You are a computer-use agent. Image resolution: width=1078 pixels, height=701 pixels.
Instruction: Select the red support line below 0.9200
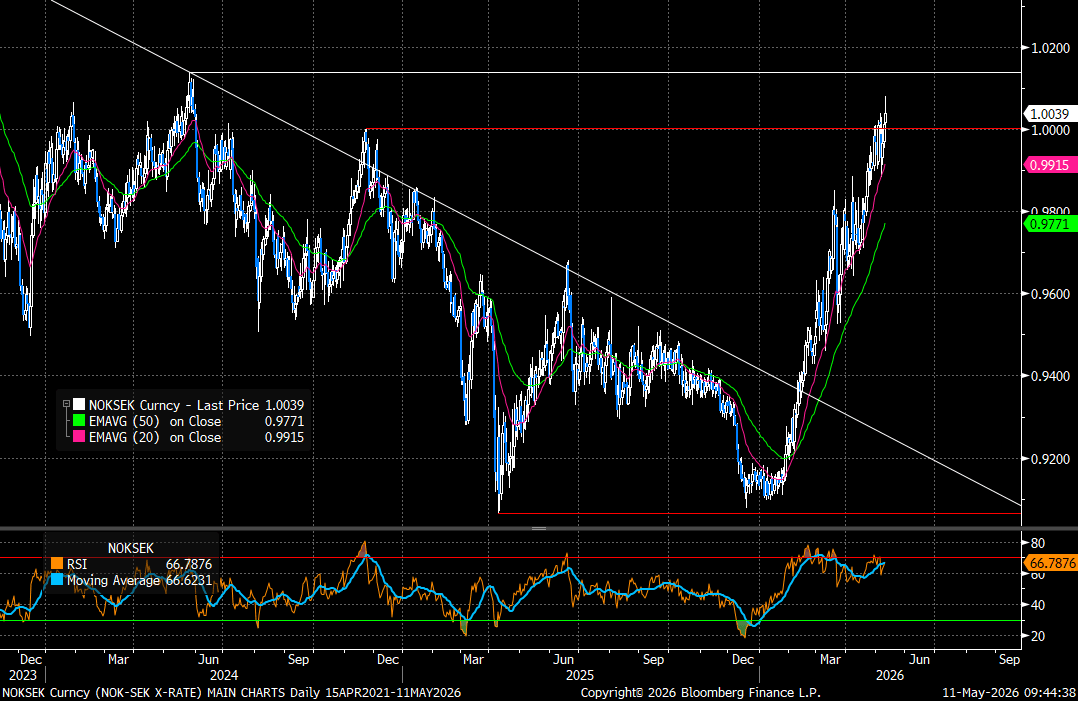click(x=760, y=513)
